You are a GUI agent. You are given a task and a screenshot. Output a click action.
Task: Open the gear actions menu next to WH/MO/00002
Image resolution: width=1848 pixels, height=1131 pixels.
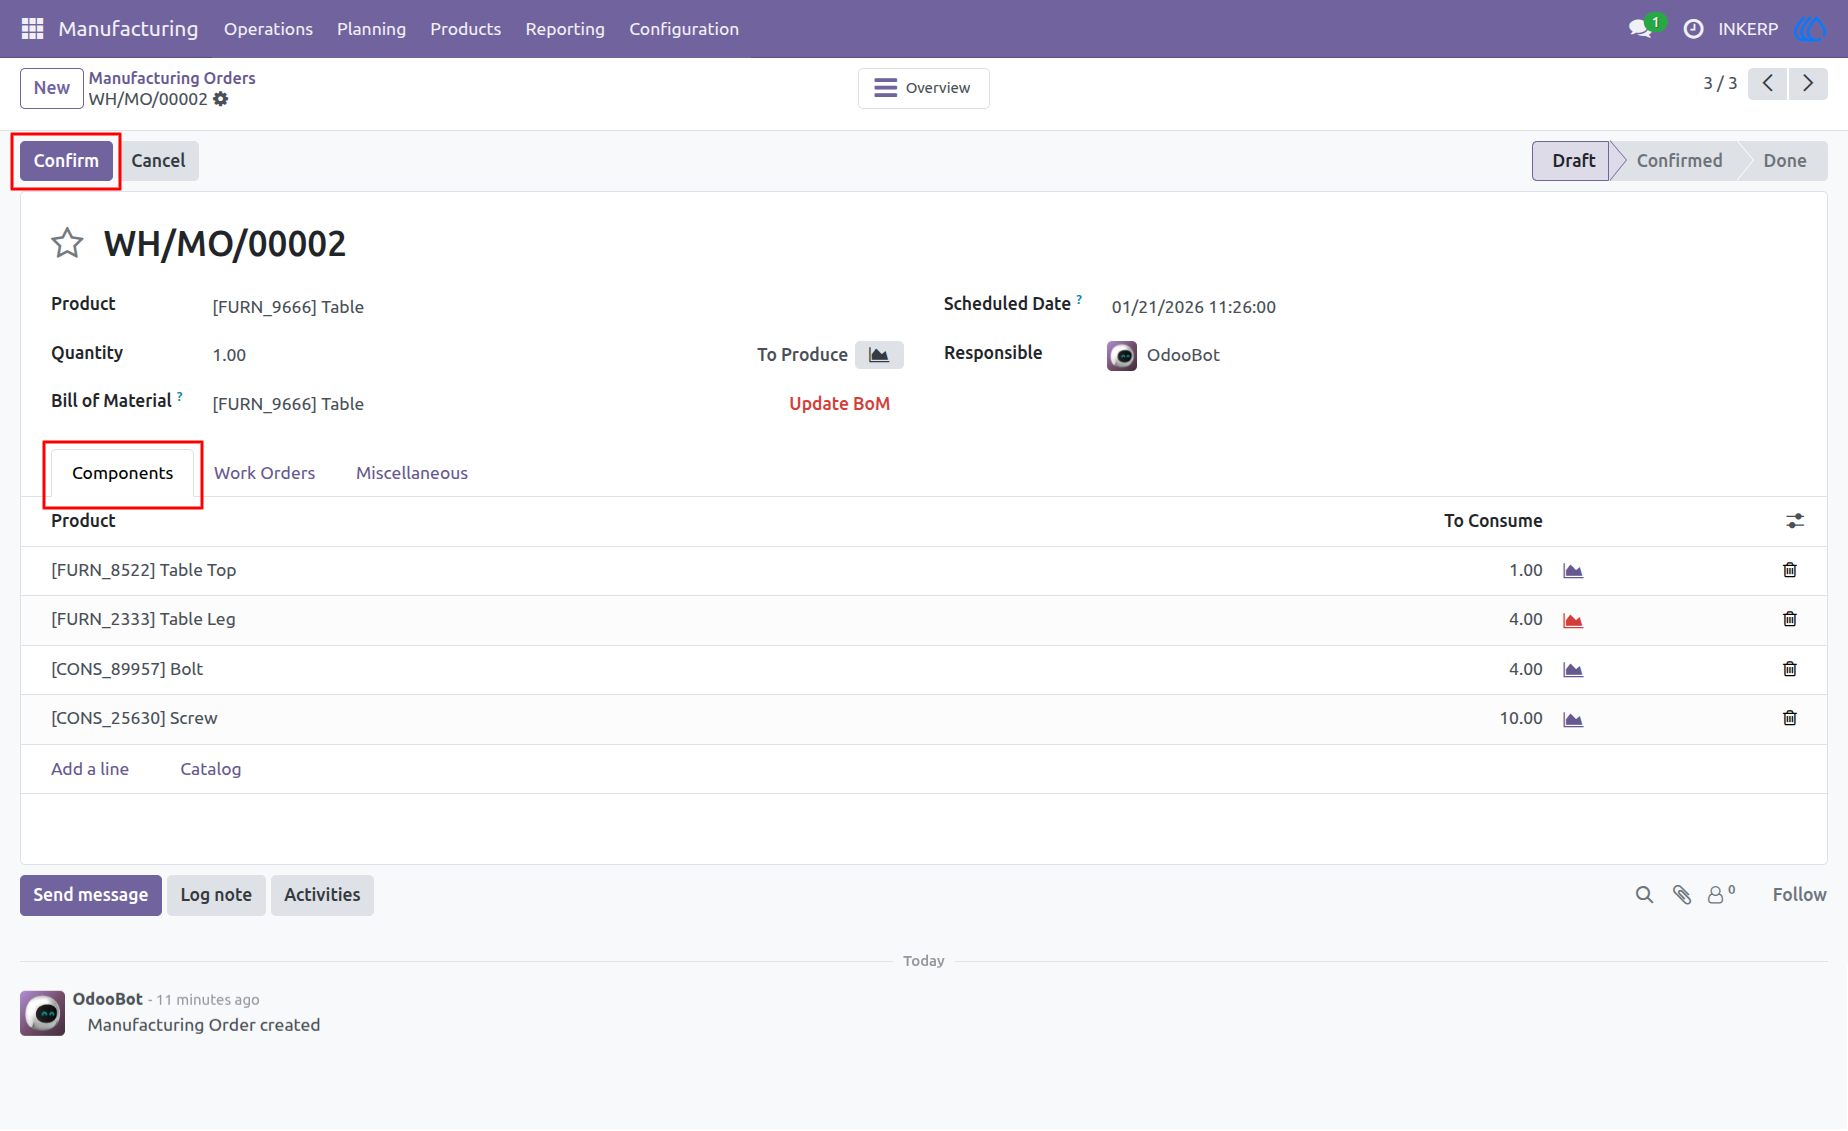point(221,99)
